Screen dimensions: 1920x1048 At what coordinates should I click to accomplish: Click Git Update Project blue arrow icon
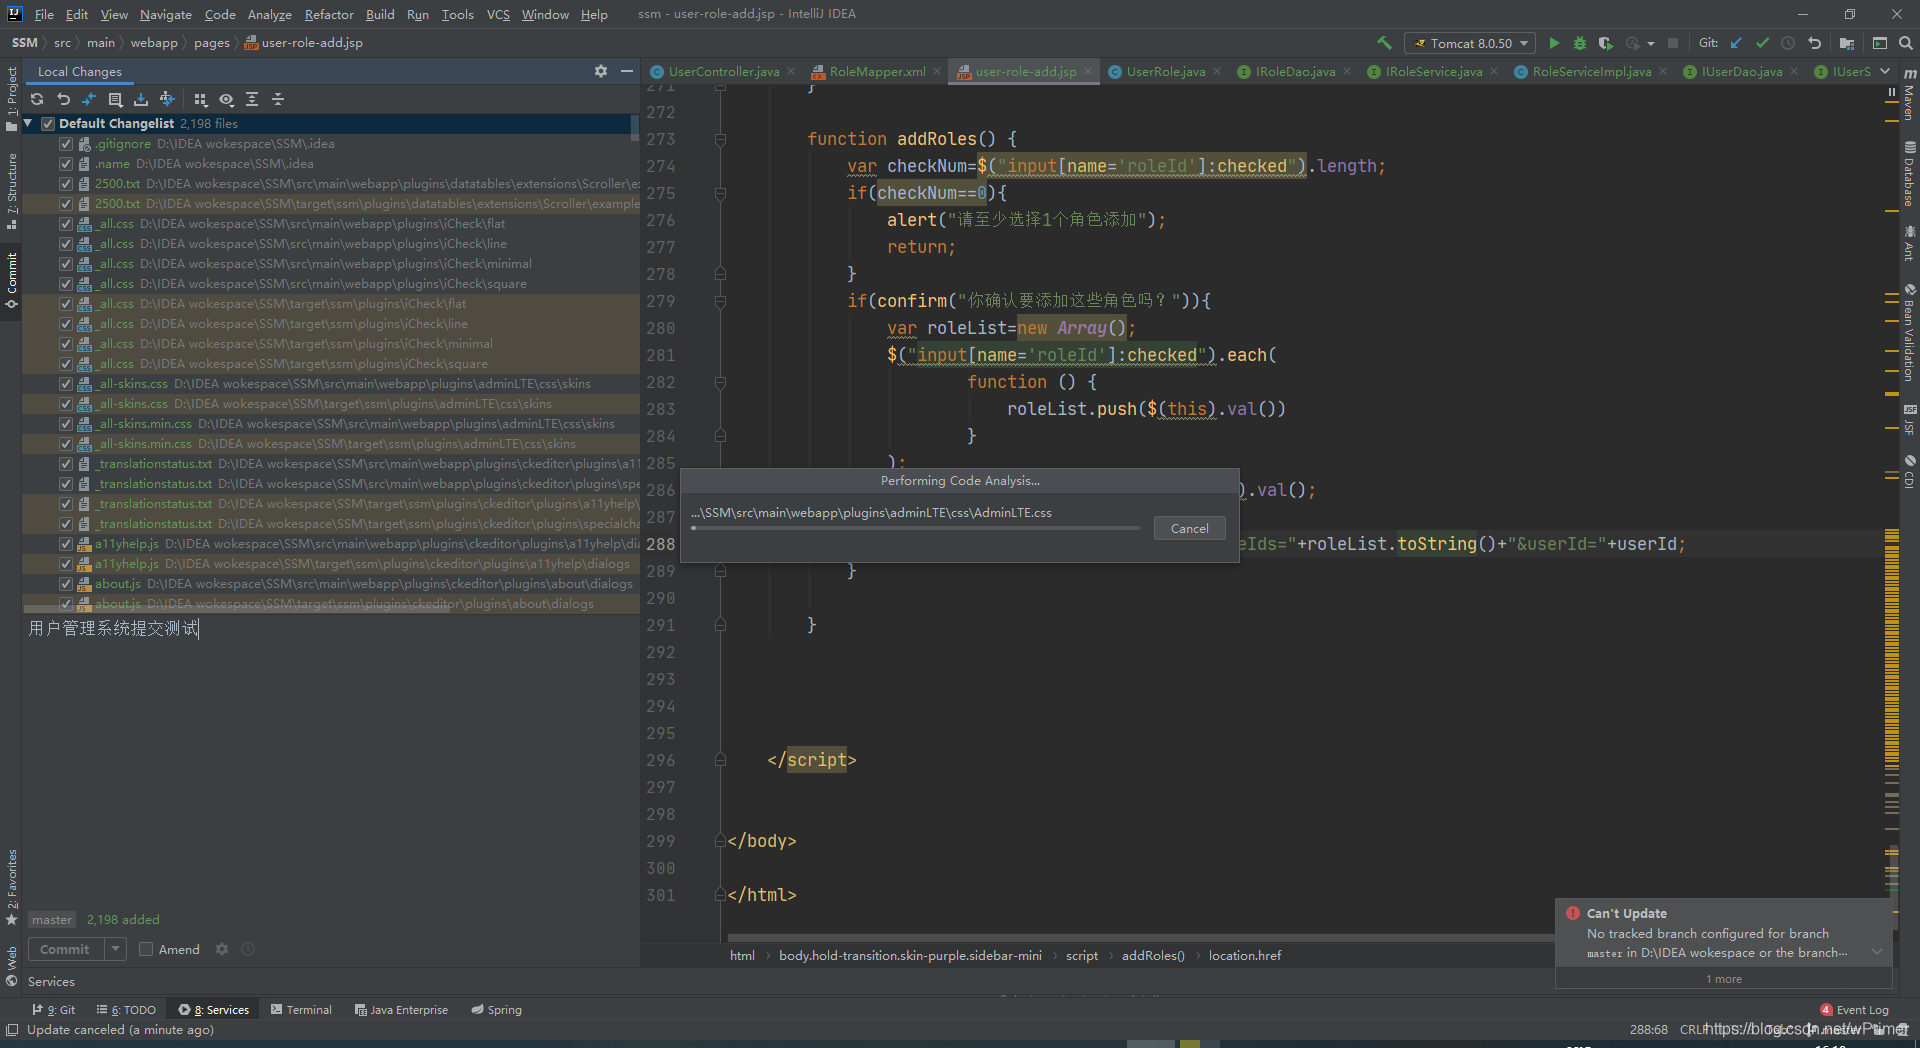(1736, 43)
